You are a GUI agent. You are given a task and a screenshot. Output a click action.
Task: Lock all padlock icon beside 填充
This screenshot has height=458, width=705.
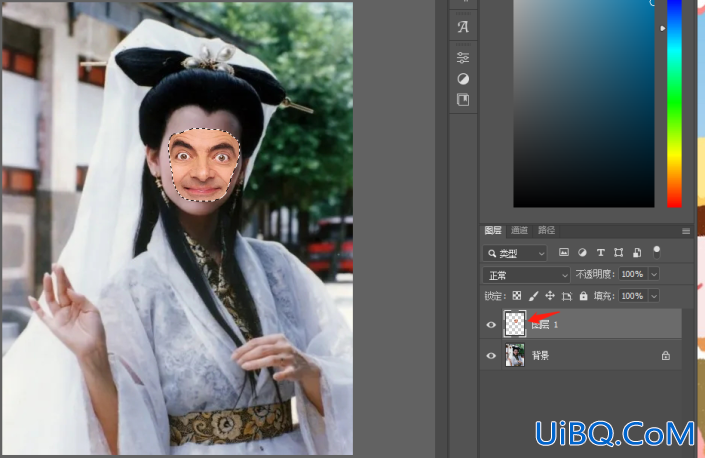coord(584,296)
